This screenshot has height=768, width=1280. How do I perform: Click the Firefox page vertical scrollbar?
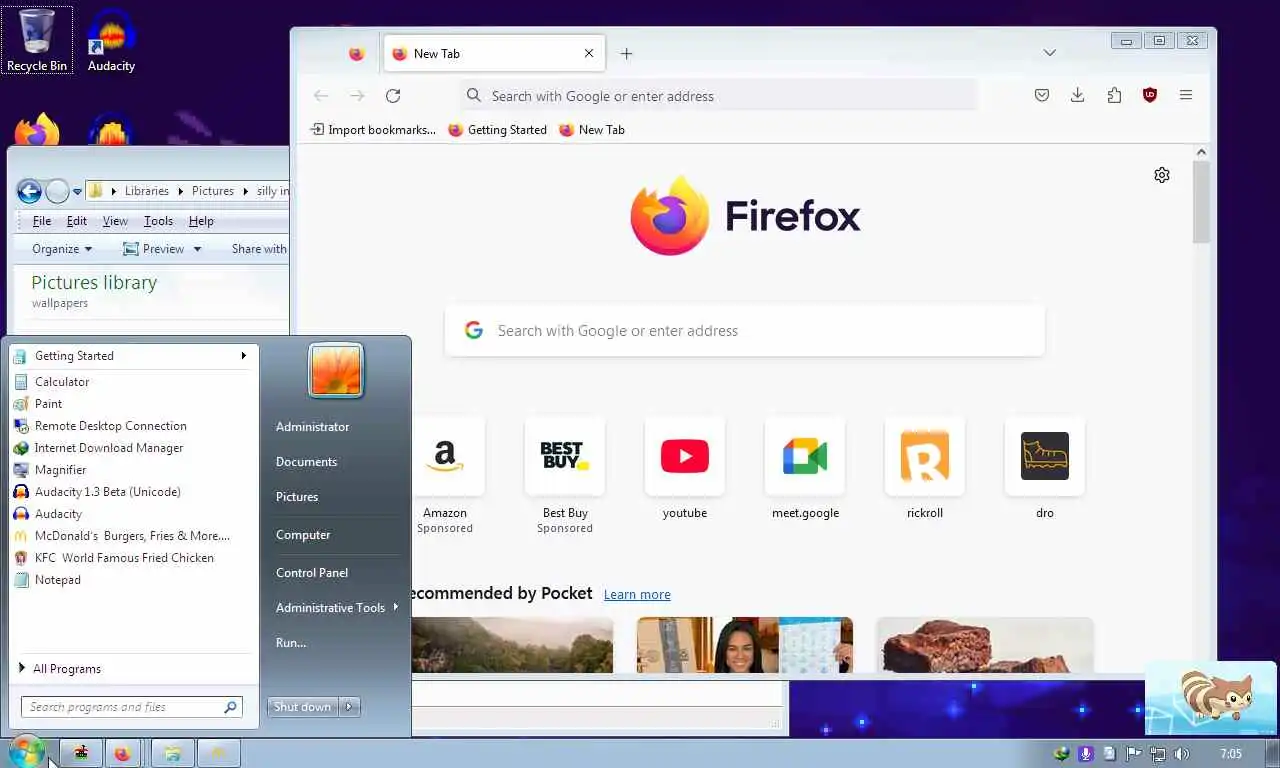tap(1201, 200)
